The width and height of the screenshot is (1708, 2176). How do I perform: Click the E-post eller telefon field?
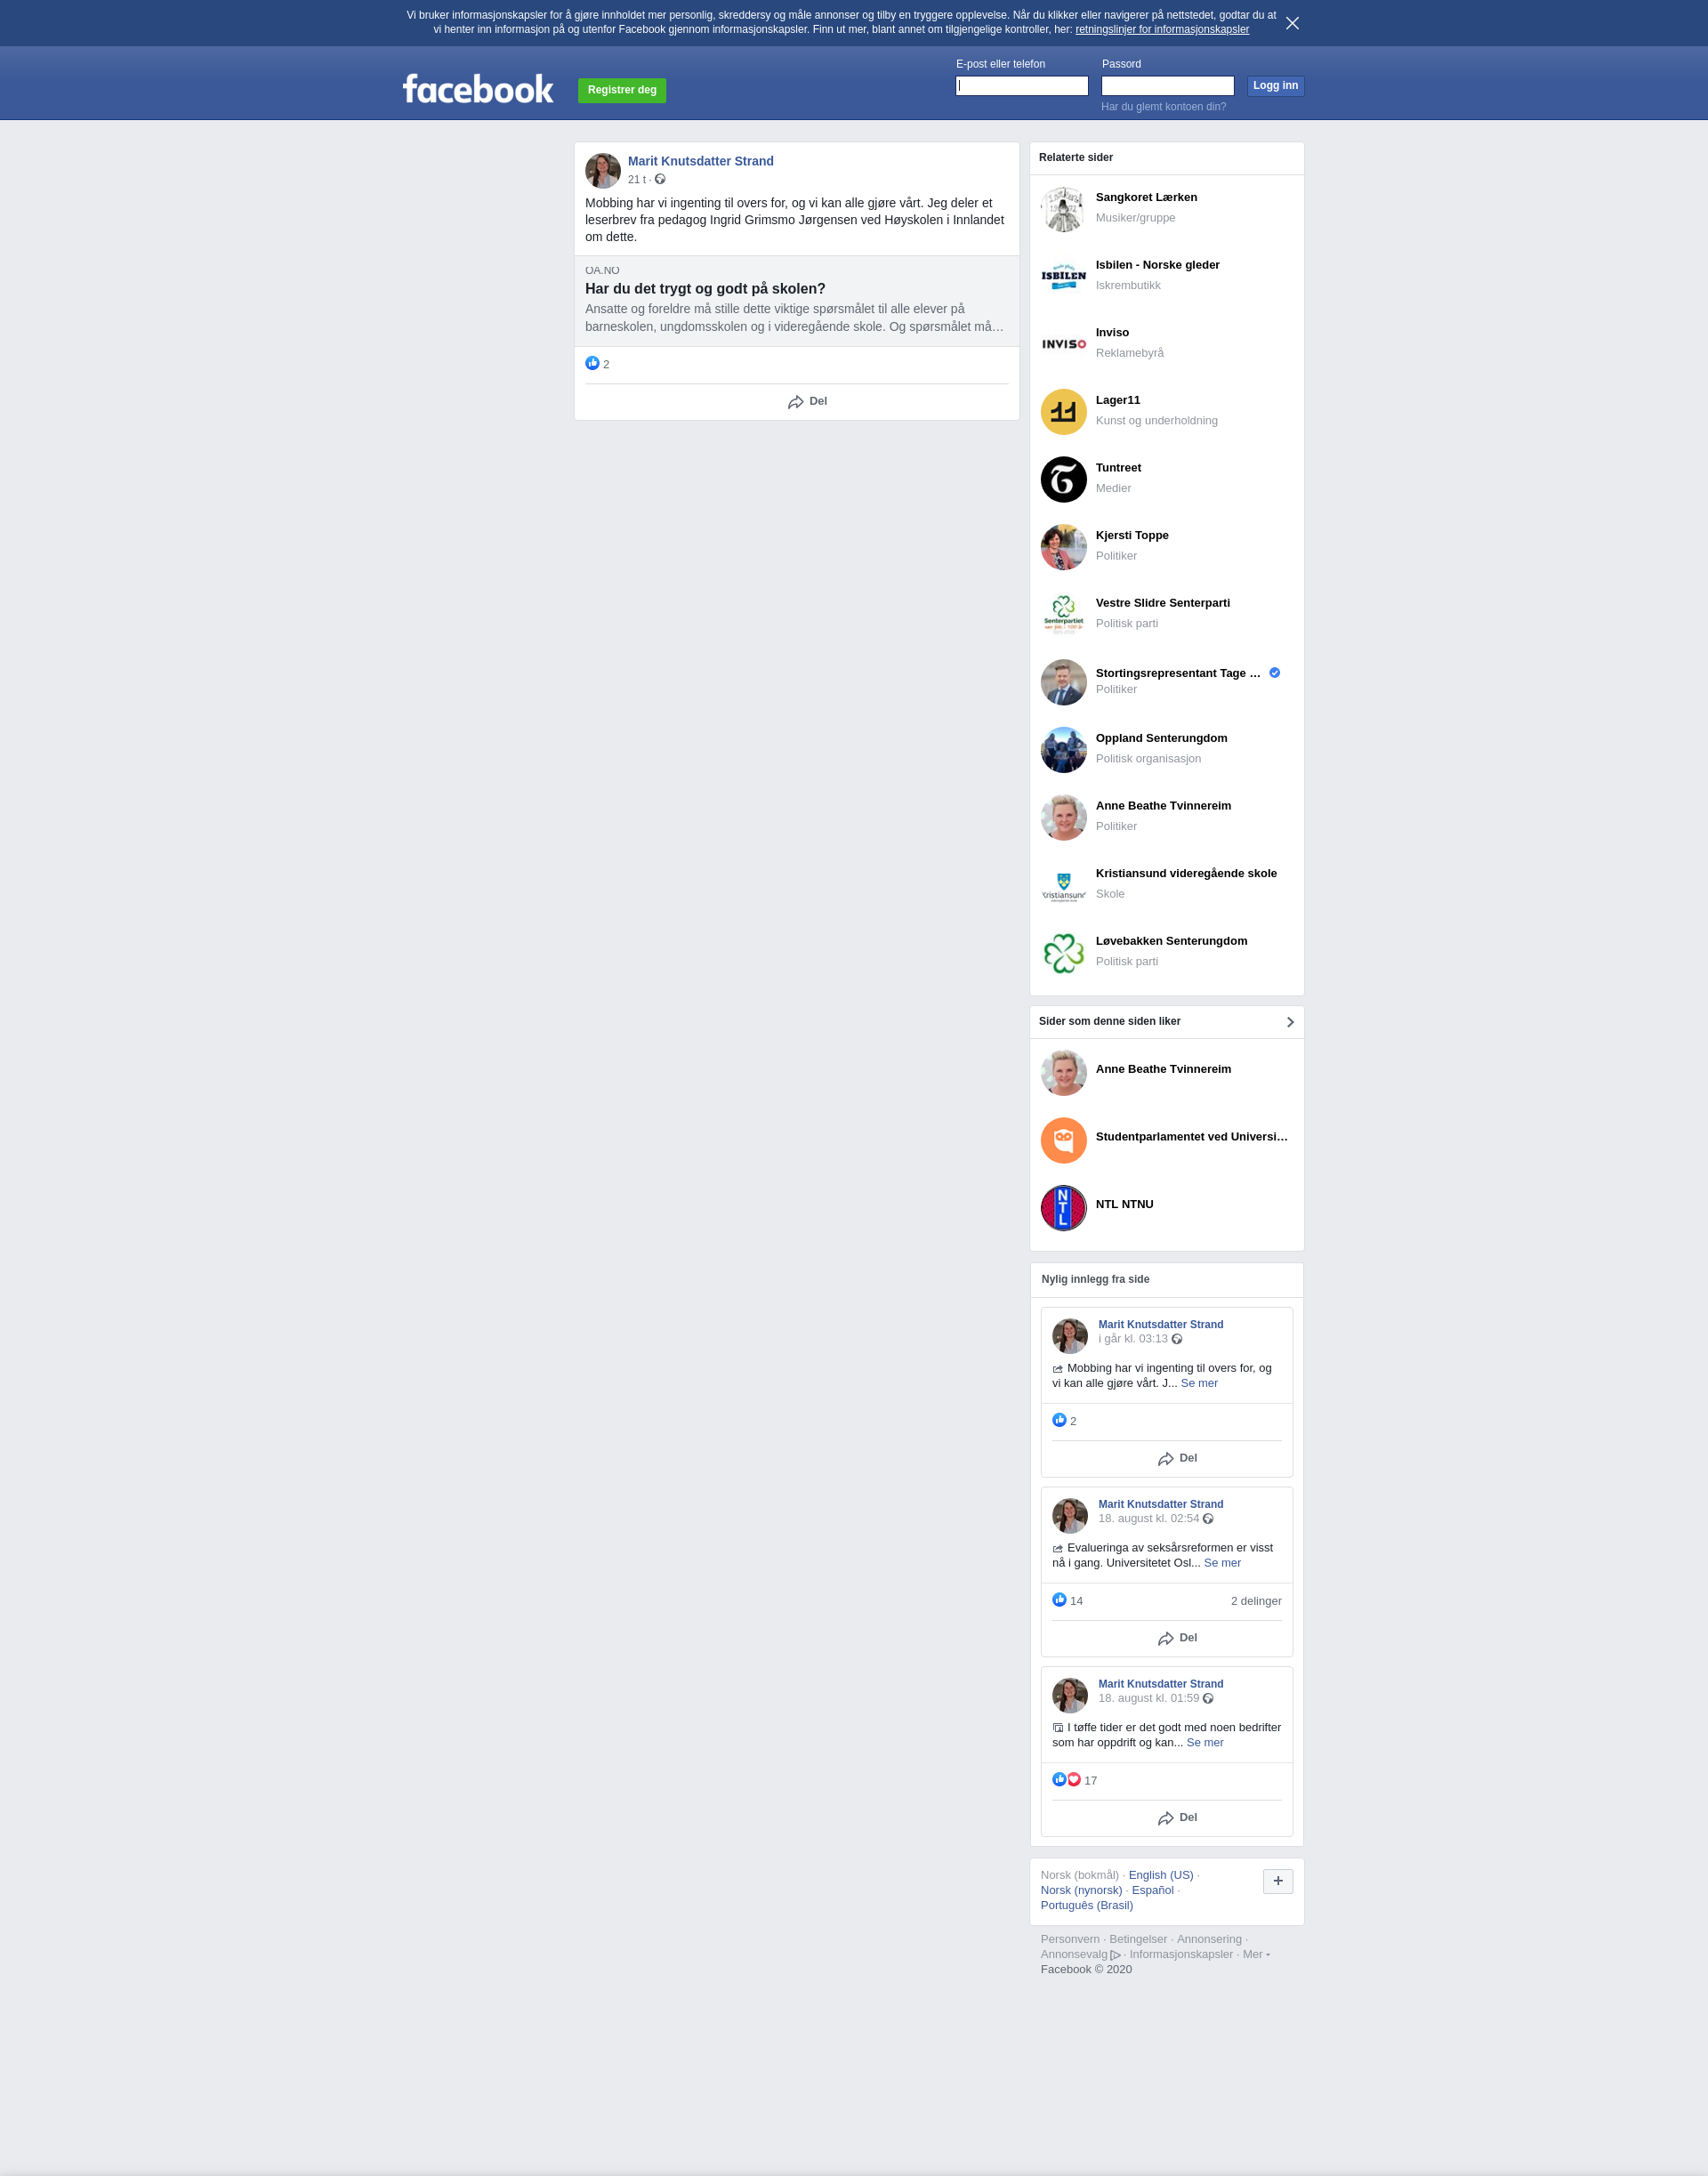coord(1021,86)
